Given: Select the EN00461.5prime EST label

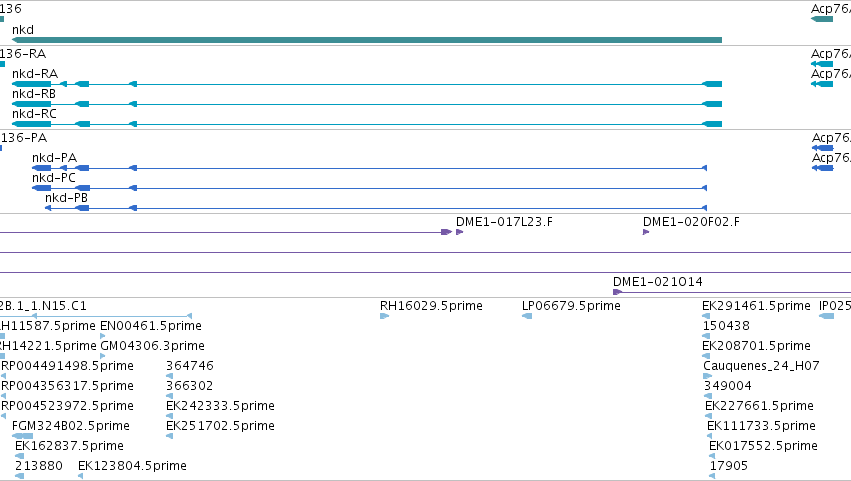Looking at the screenshot, I should tap(151, 326).
